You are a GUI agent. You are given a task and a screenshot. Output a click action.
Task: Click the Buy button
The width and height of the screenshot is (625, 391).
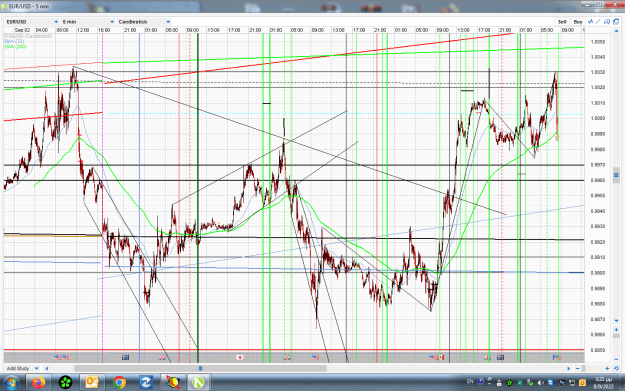coord(578,22)
